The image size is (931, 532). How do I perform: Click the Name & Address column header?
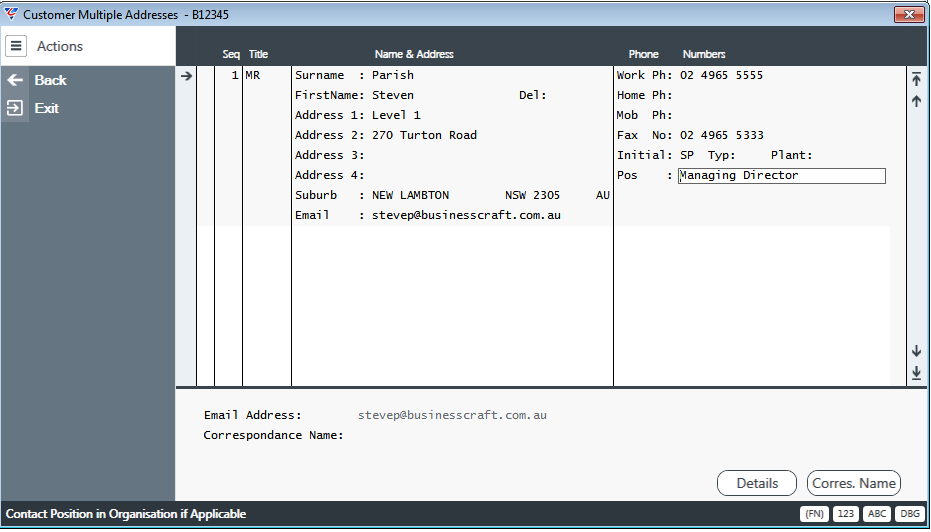(414, 54)
